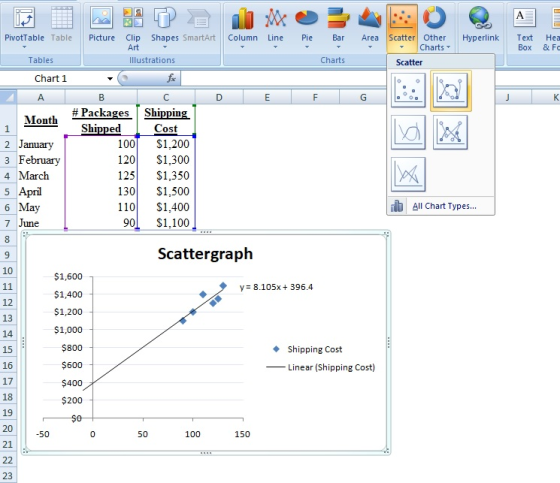Choose Scatter with Smooth Lines and Markers
The image size is (560, 483).
tap(450, 90)
